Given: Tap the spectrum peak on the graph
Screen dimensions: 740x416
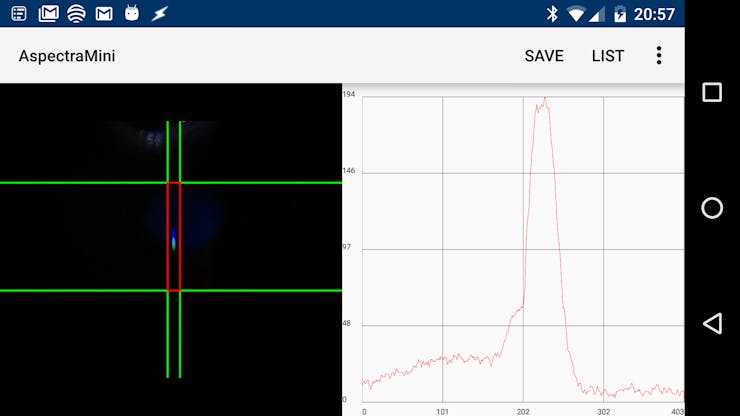Looking at the screenshot, I should pyautogui.click(x=545, y=99).
